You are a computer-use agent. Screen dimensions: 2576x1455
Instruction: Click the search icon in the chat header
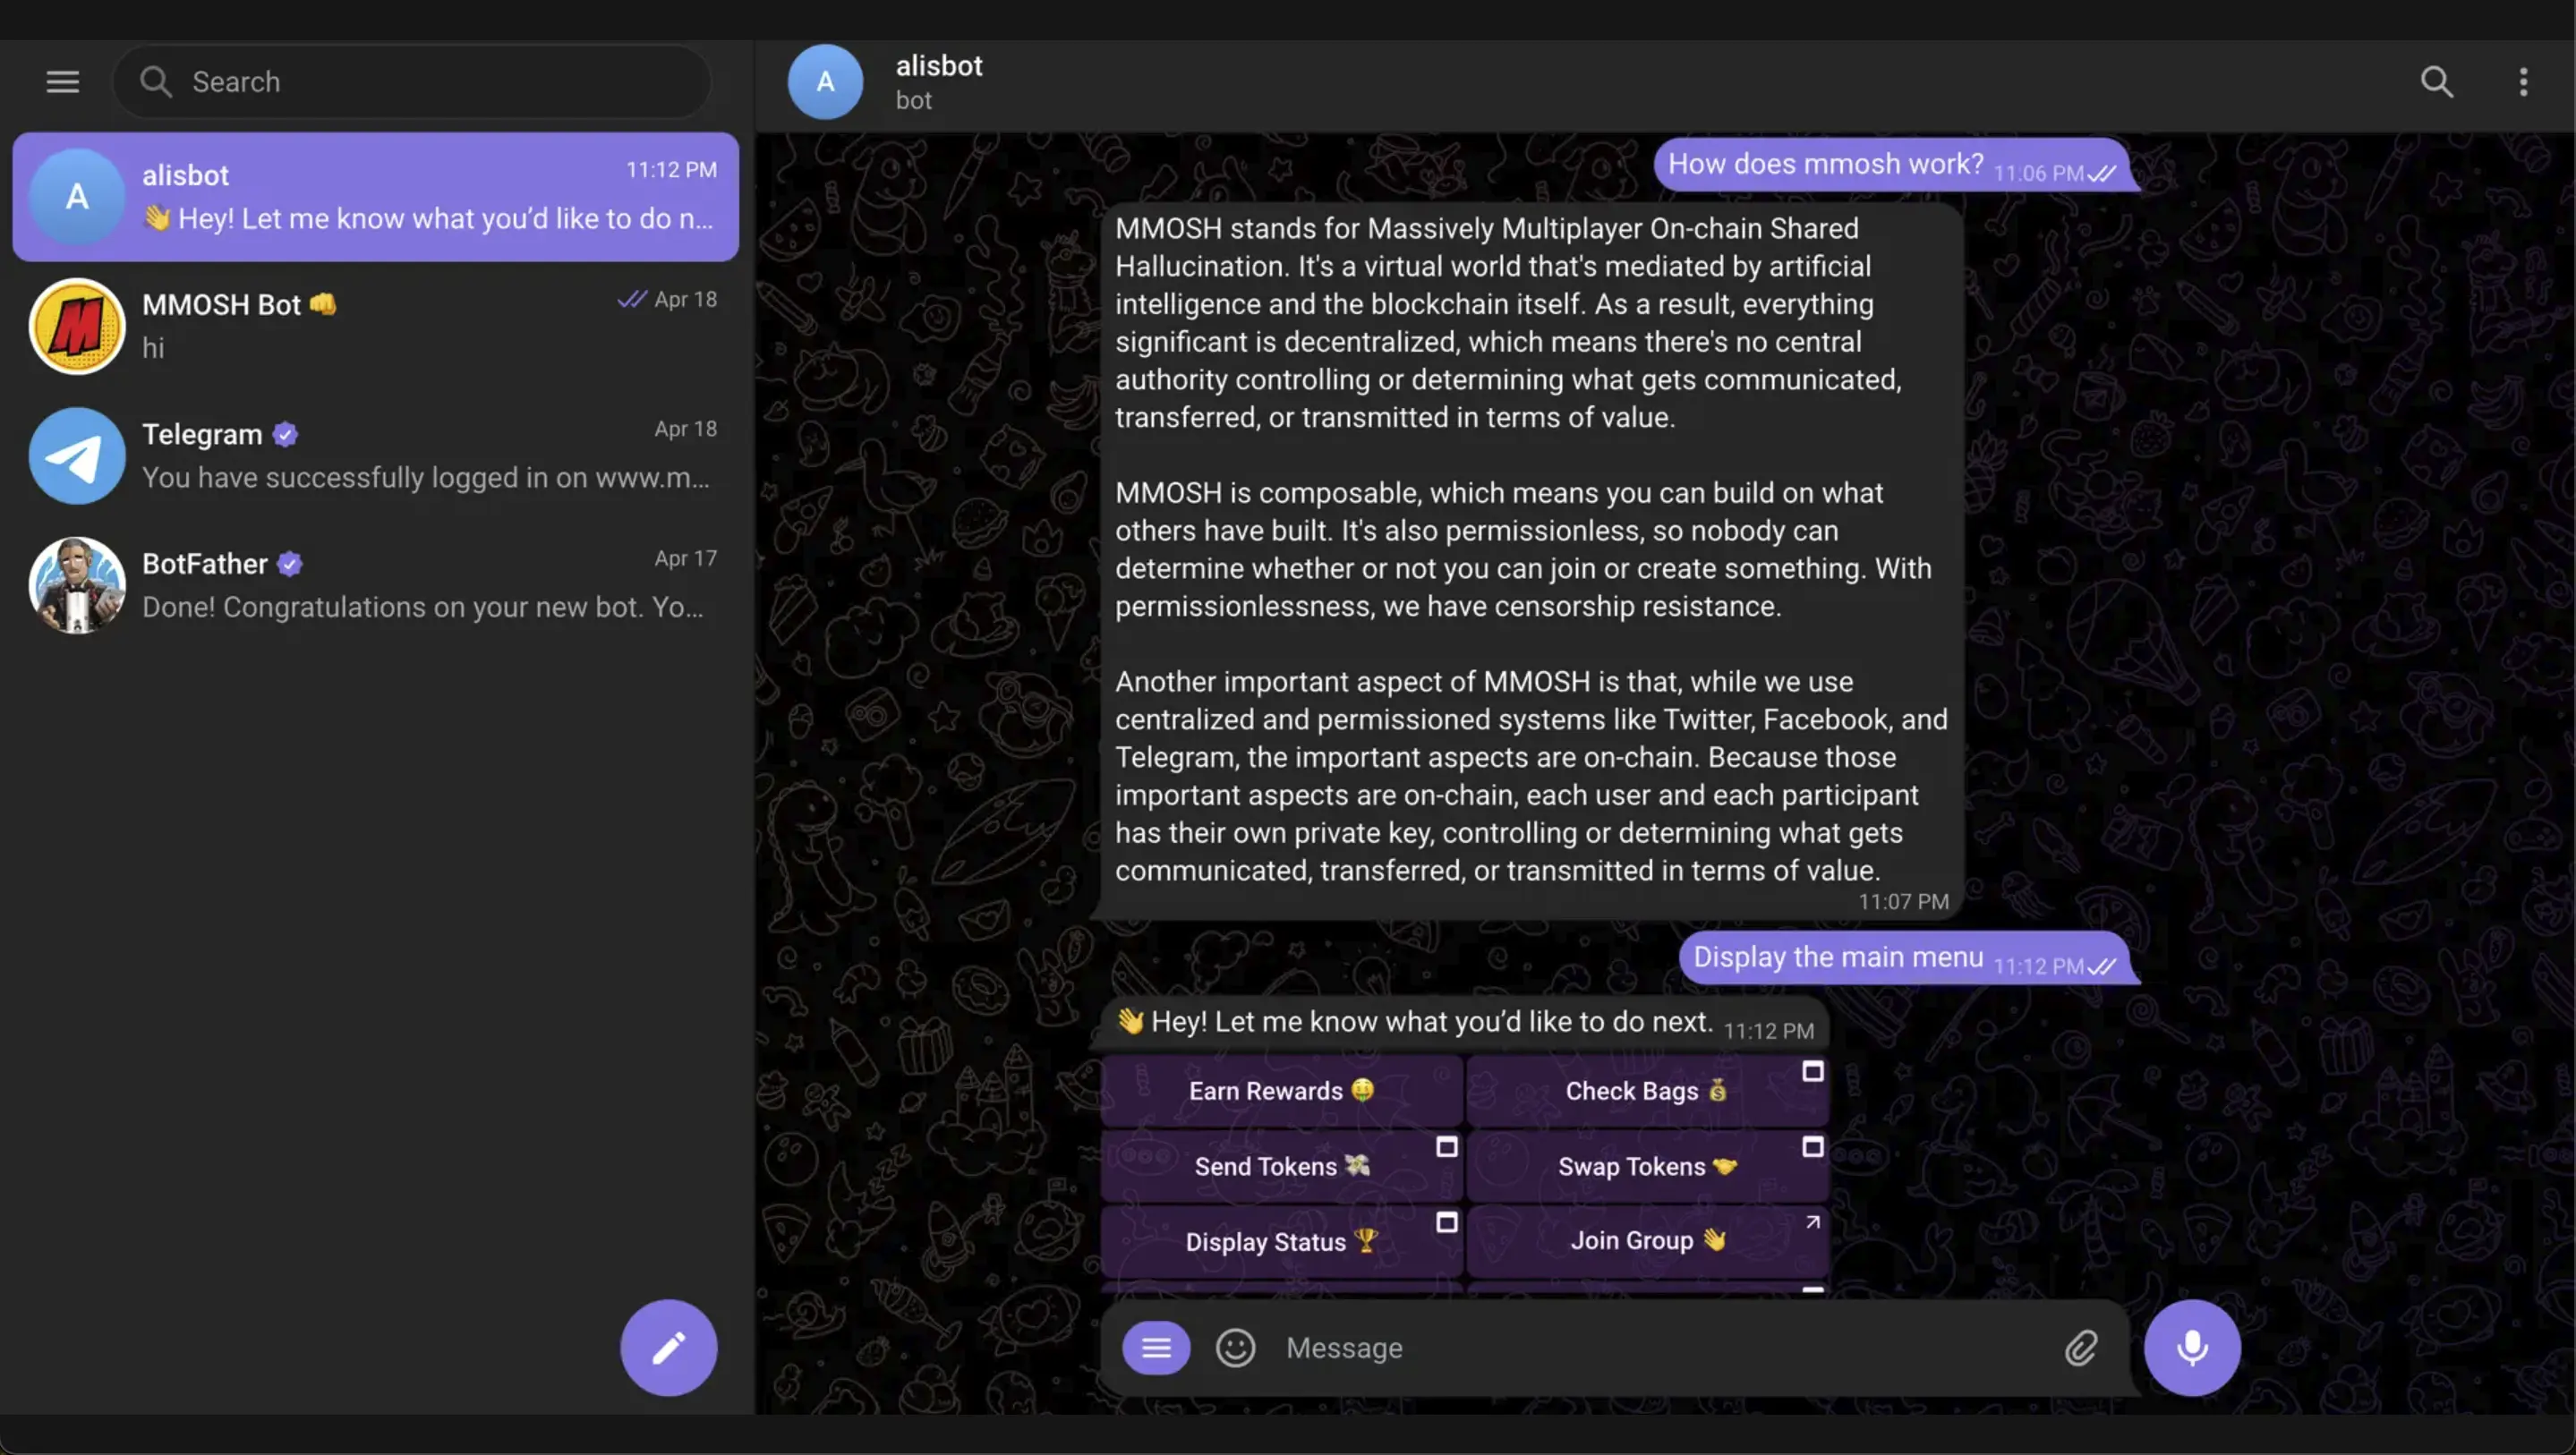[x=2437, y=82]
